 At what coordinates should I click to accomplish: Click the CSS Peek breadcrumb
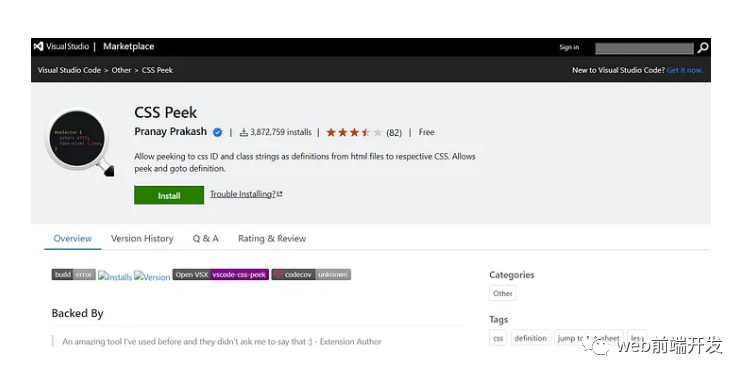point(157,70)
